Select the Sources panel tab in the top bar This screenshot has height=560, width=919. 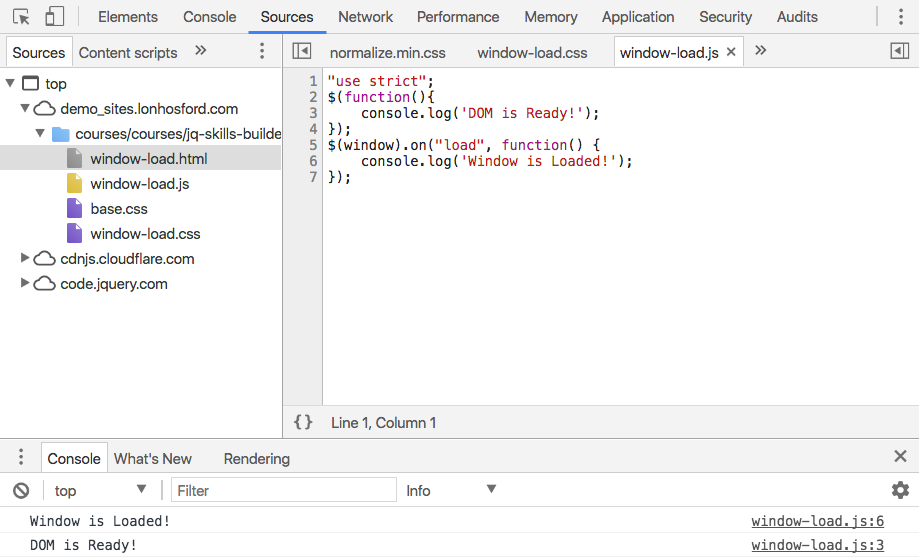[287, 17]
